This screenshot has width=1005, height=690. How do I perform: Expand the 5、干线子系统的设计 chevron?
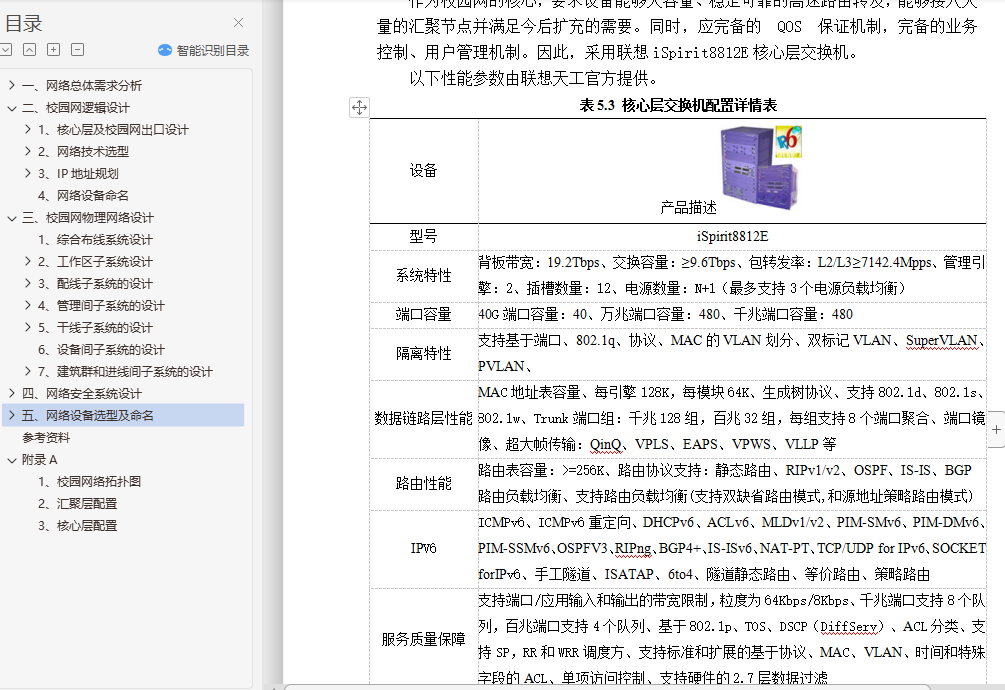(28, 327)
